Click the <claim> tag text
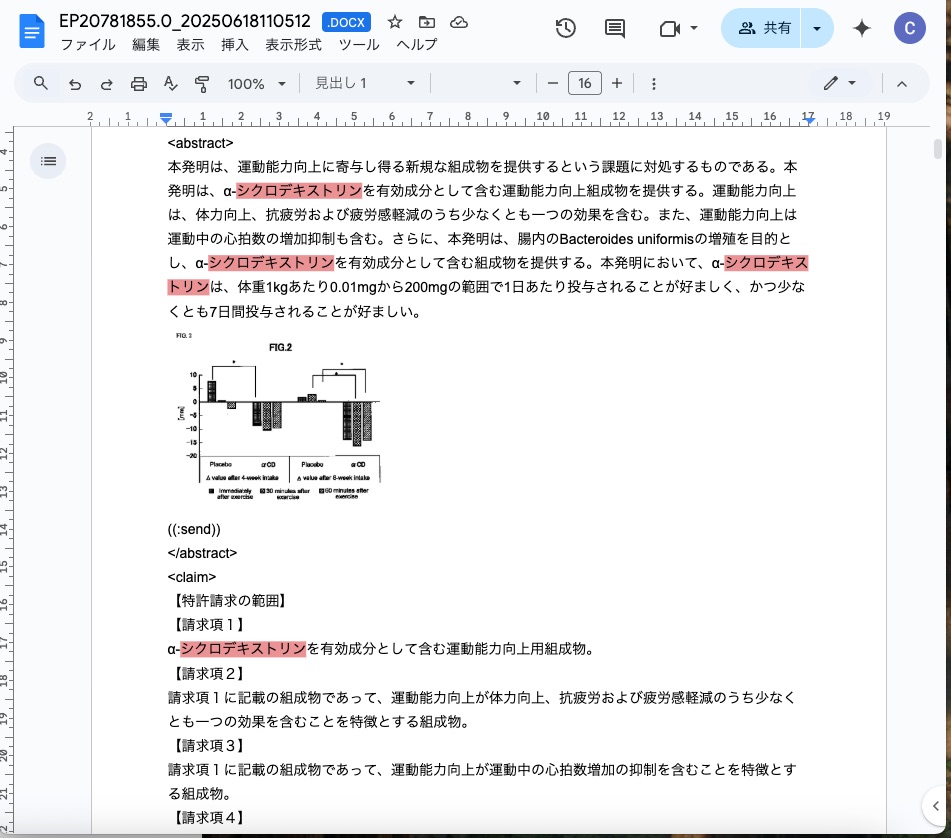951x838 pixels. pos(192,577)
